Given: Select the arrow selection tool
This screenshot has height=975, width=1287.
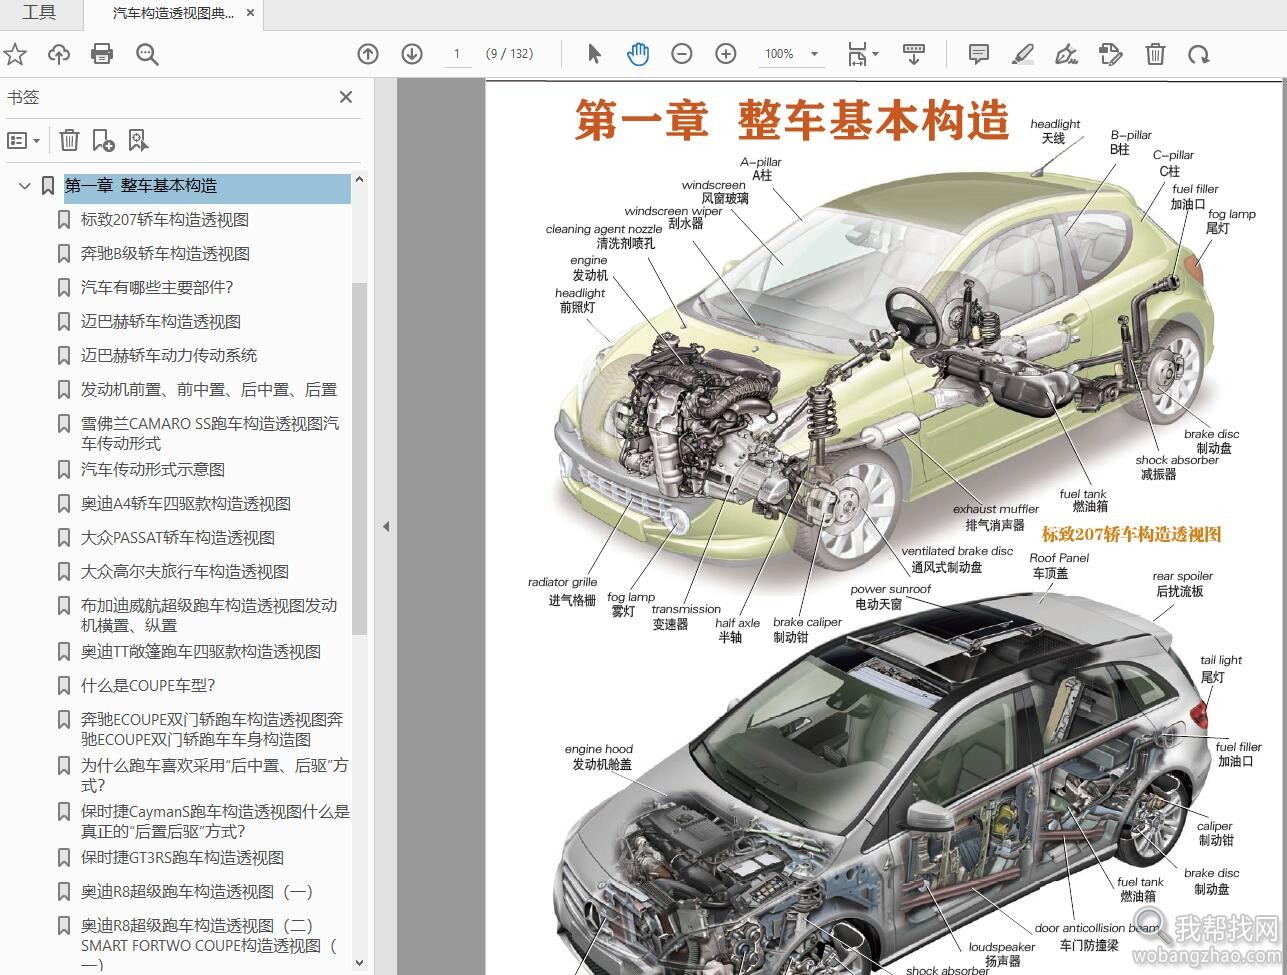Looking at the screenshot, I should click(594, 54).
